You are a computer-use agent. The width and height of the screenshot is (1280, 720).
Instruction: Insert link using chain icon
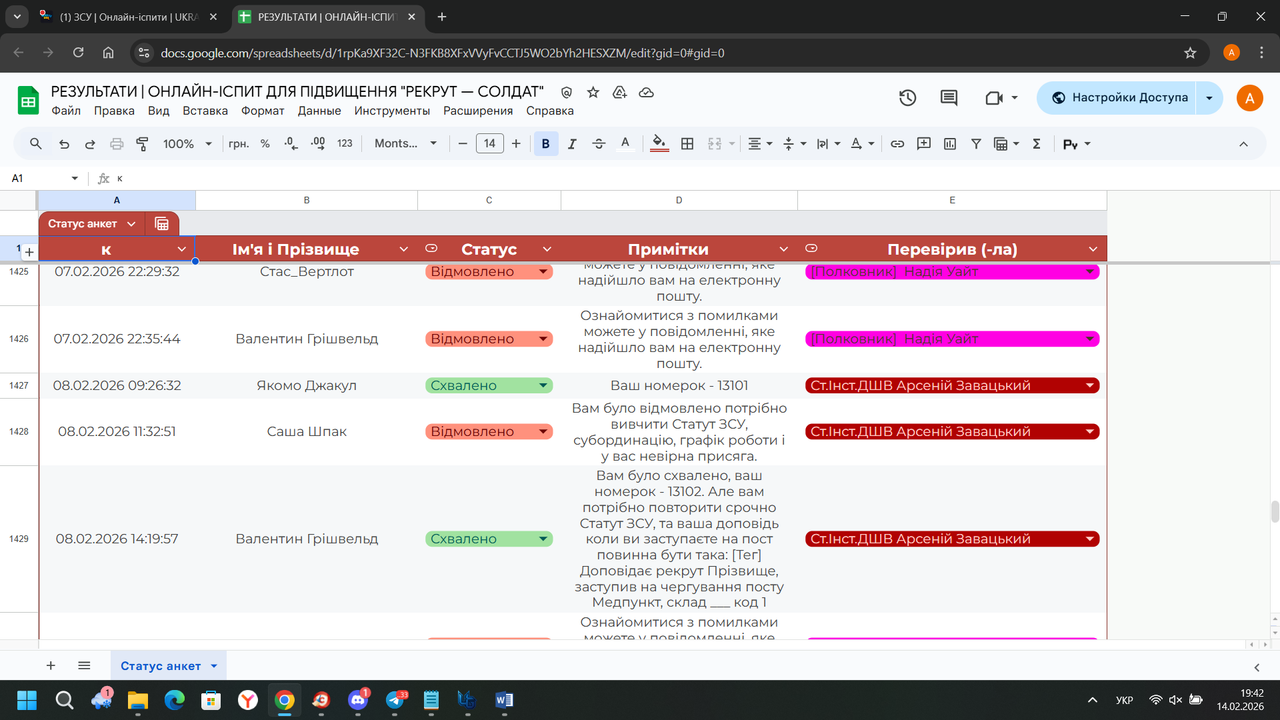click(x=897, y=144)
